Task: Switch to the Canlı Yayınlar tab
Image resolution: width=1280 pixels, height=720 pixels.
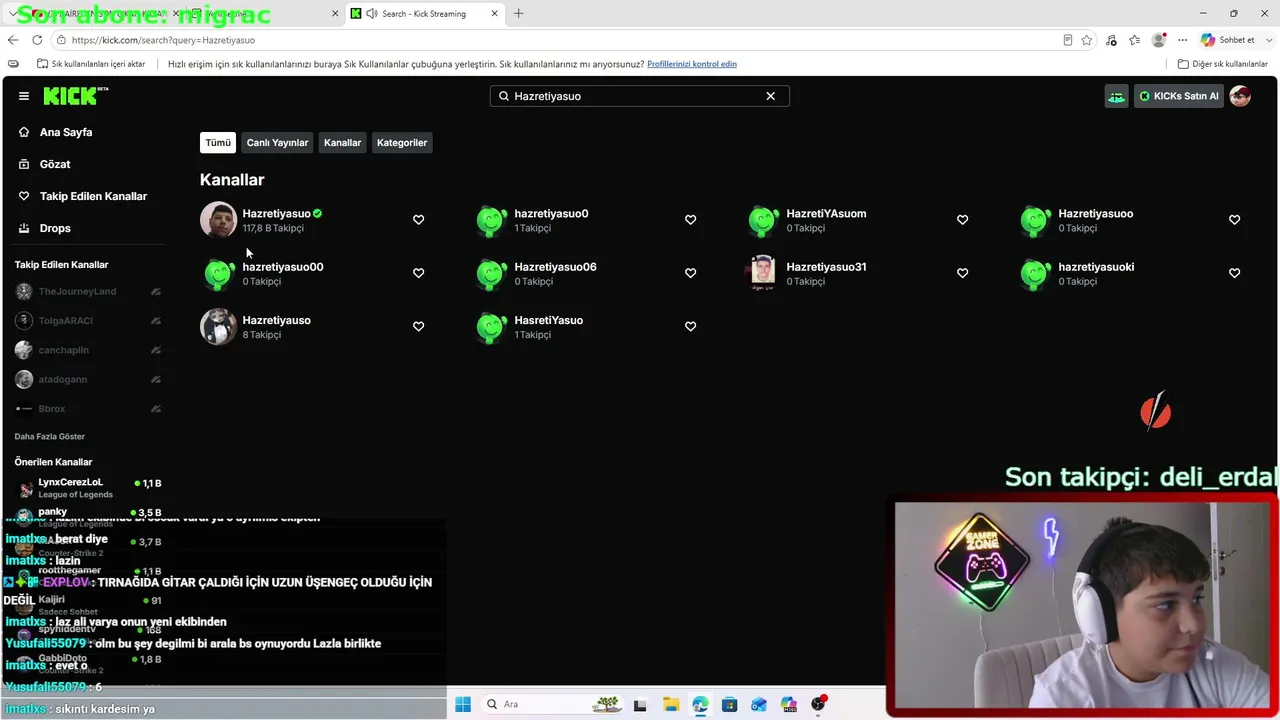Action: coord(277,143)
